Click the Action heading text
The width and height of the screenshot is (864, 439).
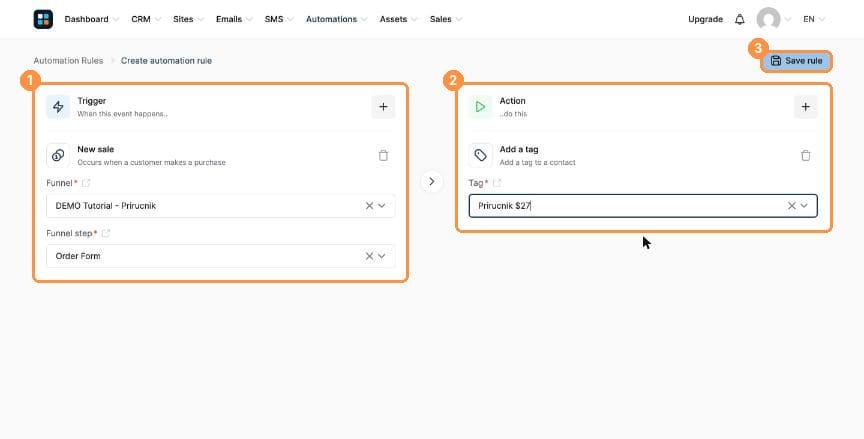point(512,101)
